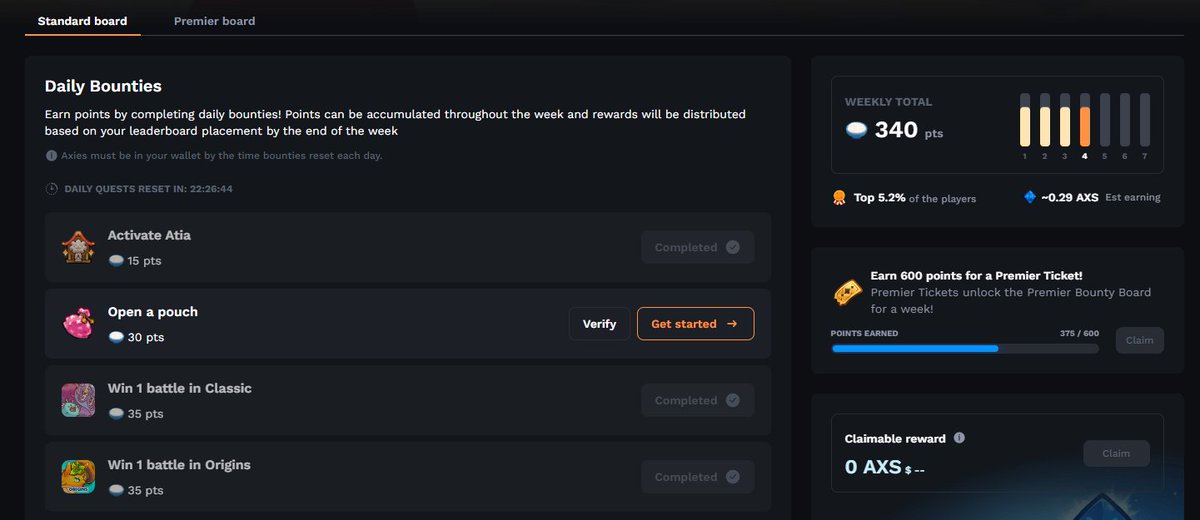Click Completed button for Origins battle
Image resolution: width=1200 pixels, height=520 pixels.
point(697,477)
